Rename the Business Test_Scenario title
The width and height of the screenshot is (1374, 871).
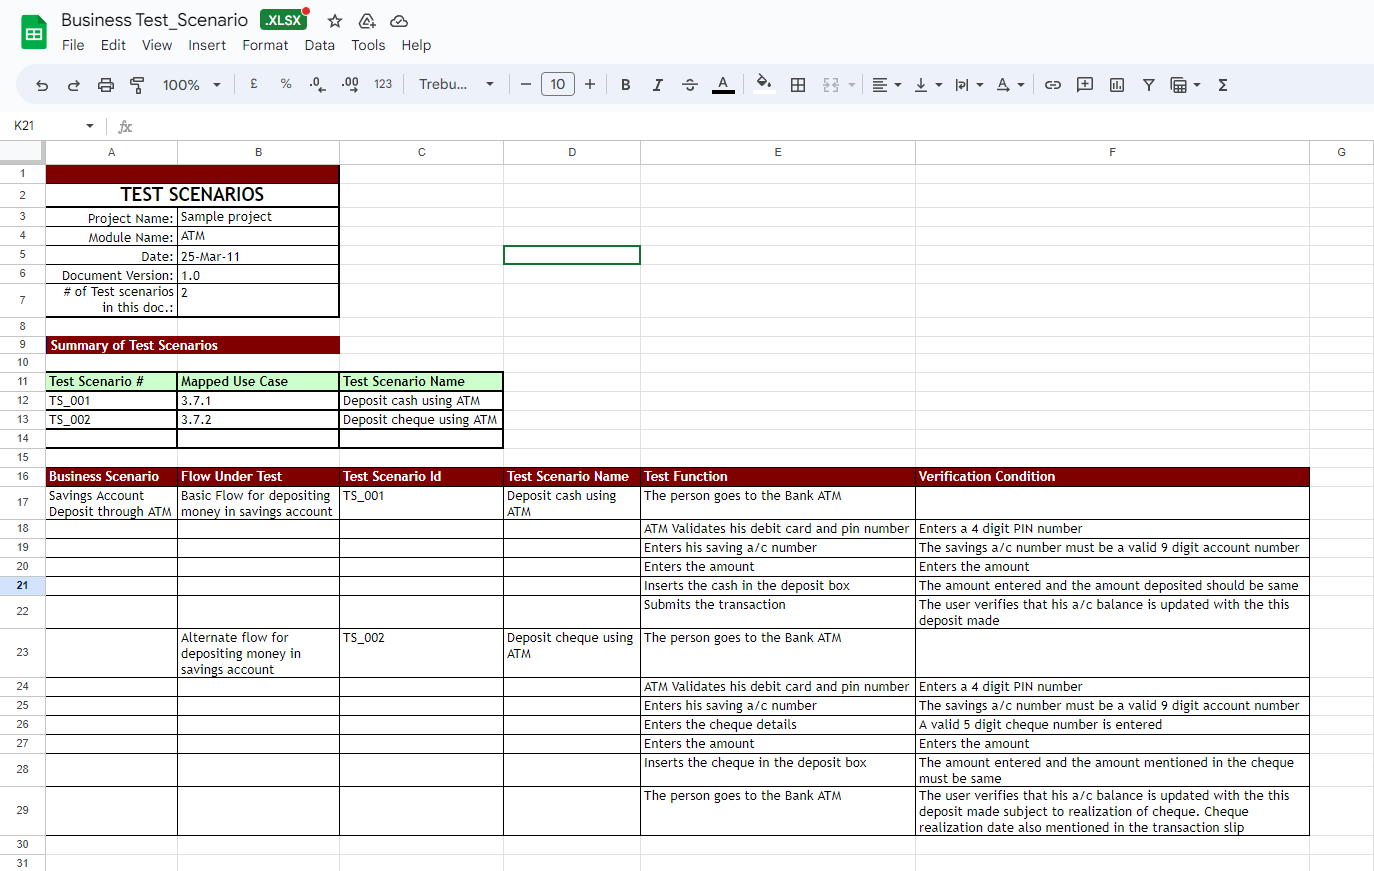point(154,20)
